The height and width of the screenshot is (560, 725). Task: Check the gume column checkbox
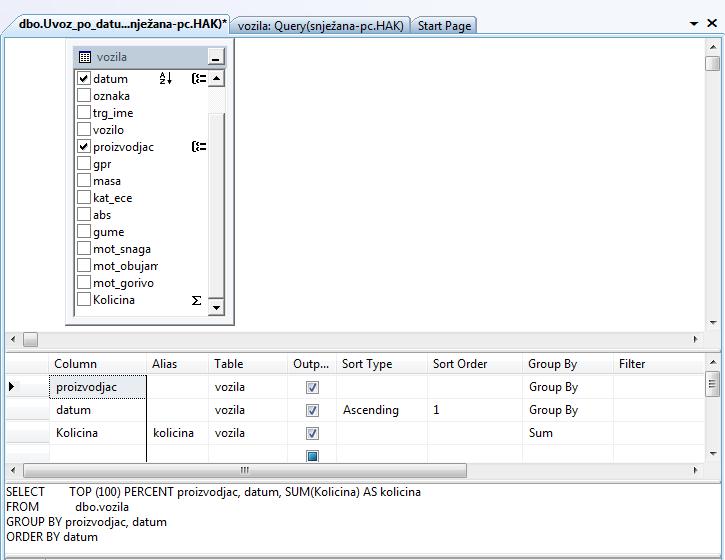[x=83, y=232]
